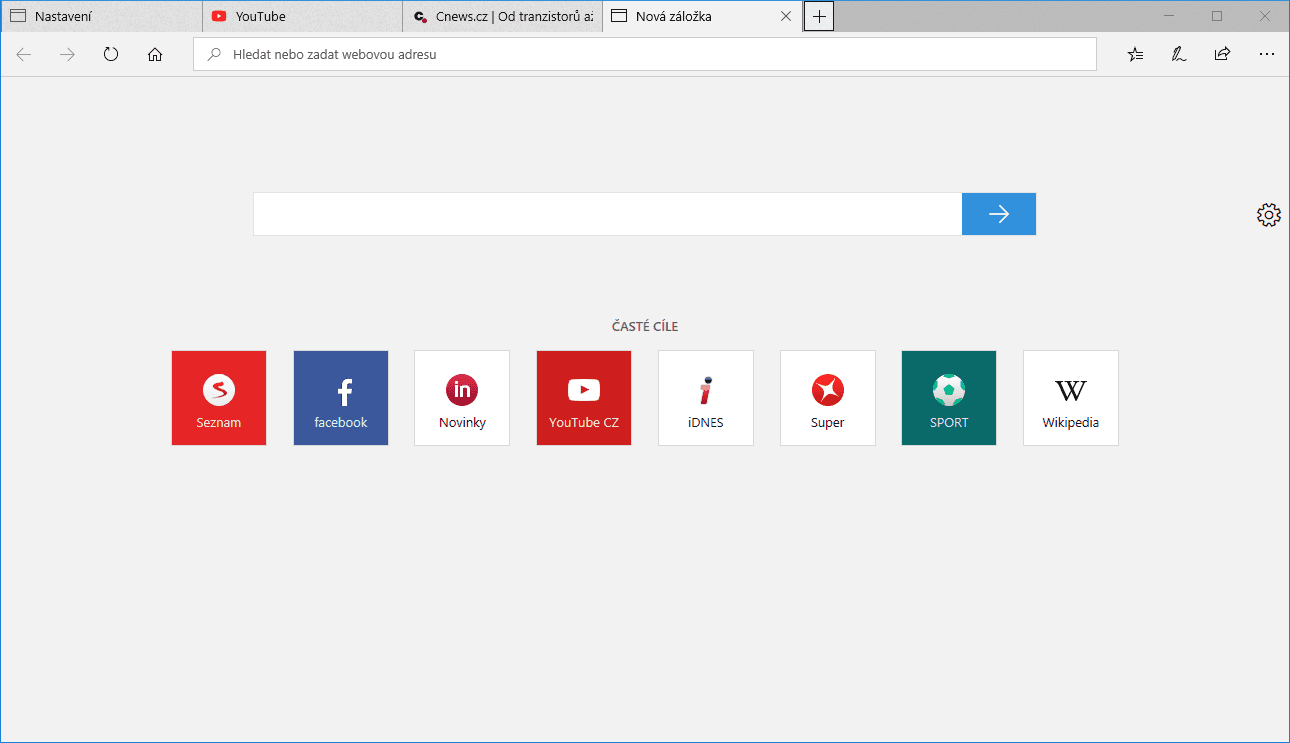The width and height of the screenshot is (1290, 743).
Task: Click the page search box
Action: tap(608, 214)
